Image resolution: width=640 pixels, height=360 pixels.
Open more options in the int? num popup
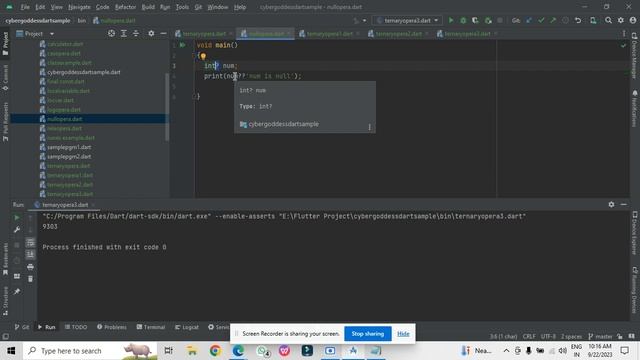(x=369, y=127)
